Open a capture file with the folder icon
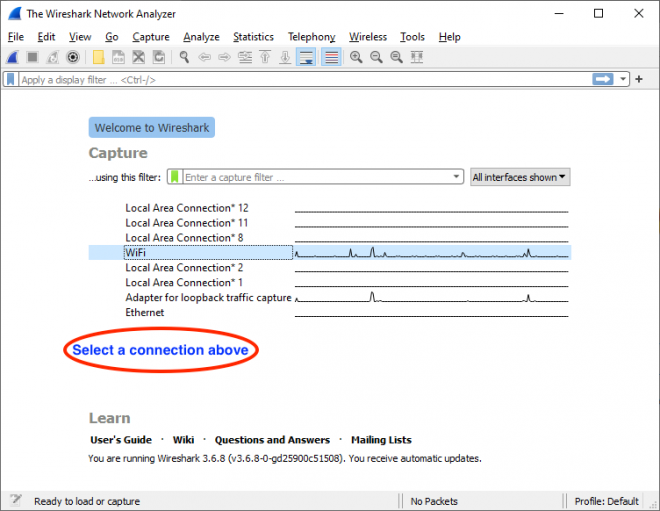This screenshot has height=511, width=660. click(98, 57)
